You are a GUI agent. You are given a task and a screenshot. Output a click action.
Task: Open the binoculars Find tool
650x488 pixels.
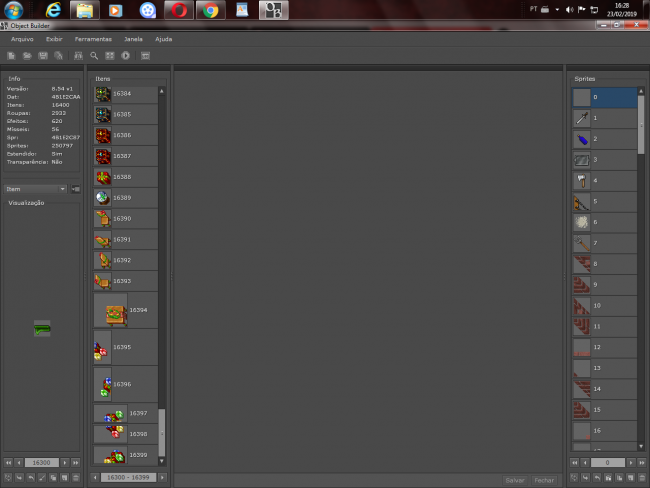coord(78,56)
